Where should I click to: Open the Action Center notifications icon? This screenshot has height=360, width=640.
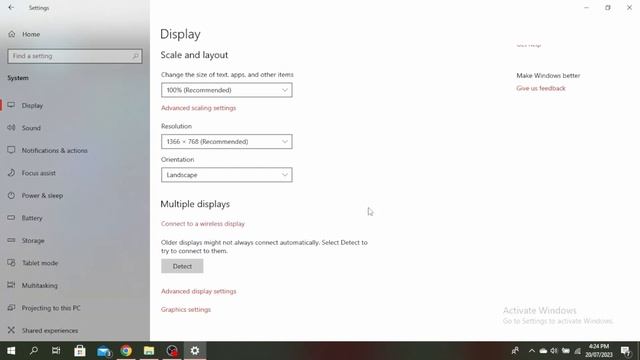point(625,351)
